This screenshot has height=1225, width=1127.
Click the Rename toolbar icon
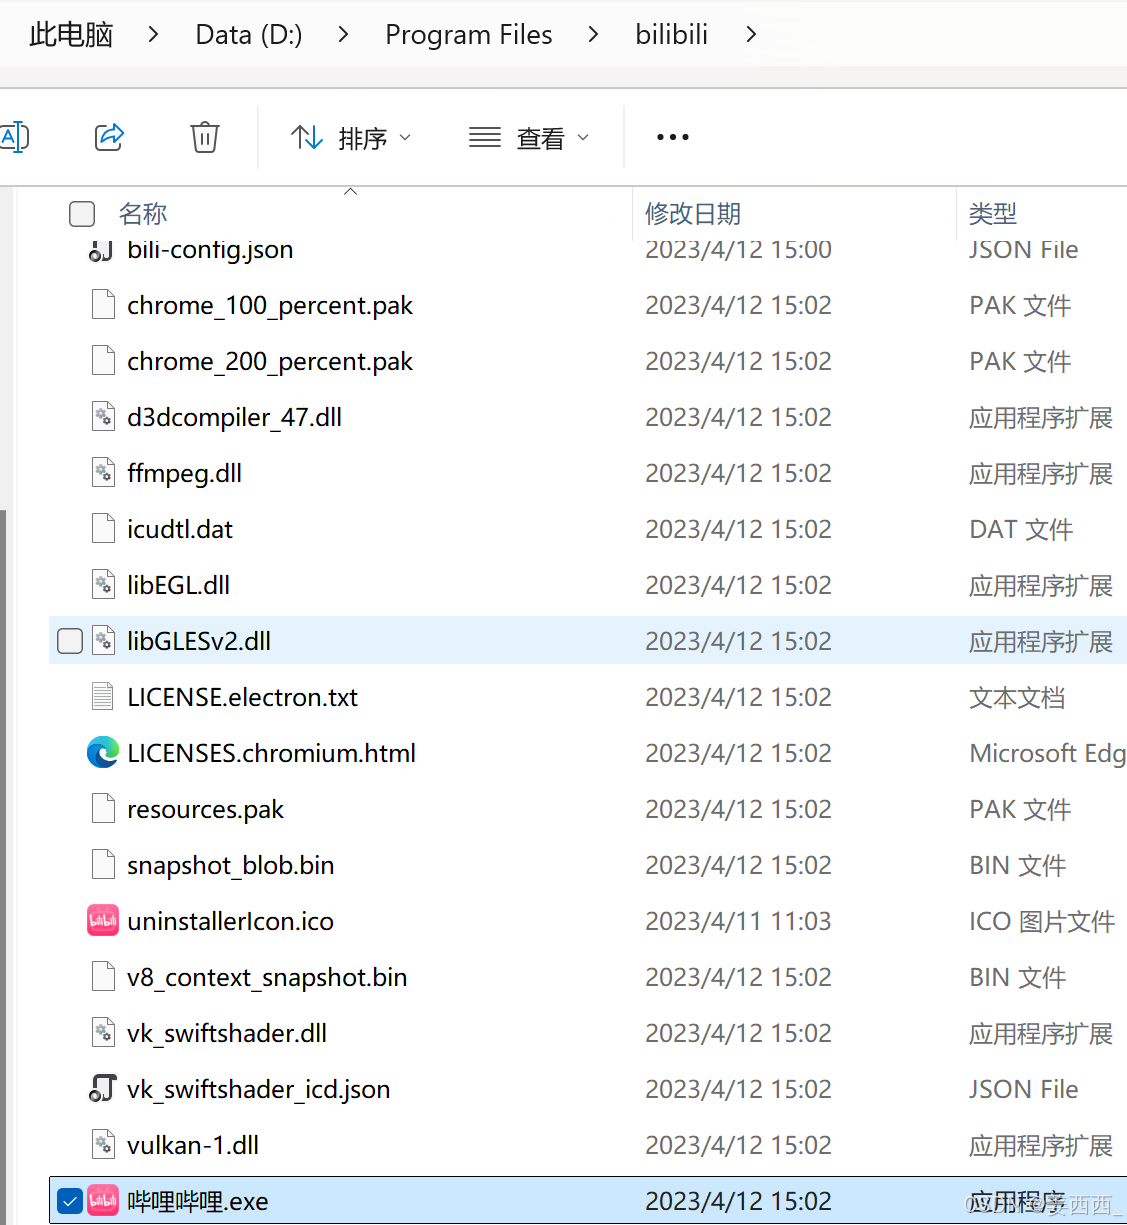tap(14, 137)
